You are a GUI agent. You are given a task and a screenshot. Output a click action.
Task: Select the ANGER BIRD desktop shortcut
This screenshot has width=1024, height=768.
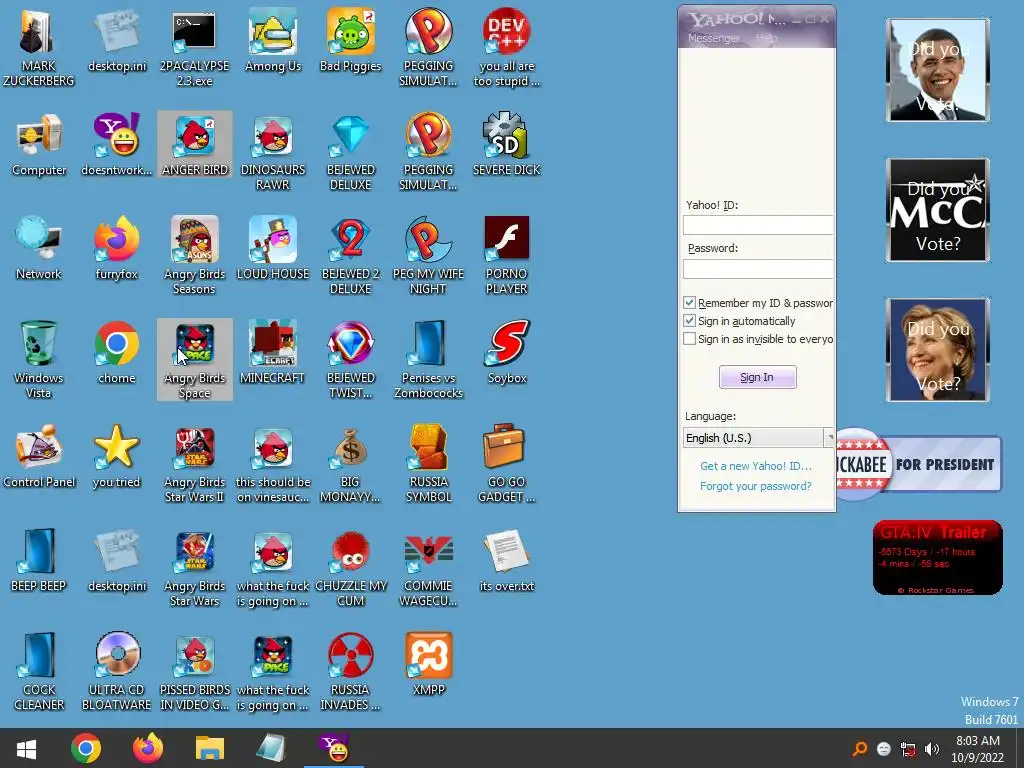pos(195,145)
